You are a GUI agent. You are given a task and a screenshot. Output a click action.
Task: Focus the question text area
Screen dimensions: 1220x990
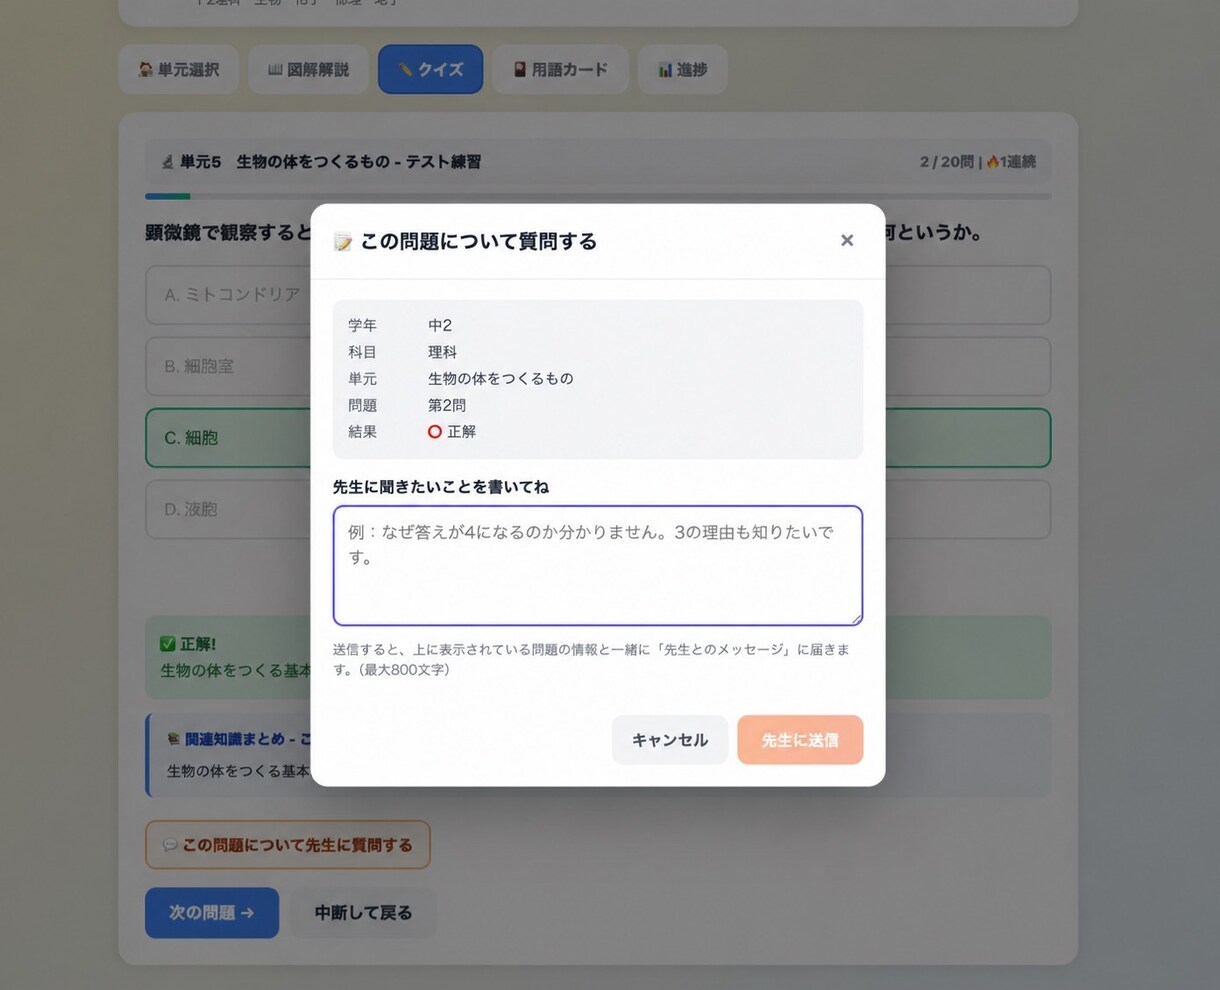click(x=598, y=566)
